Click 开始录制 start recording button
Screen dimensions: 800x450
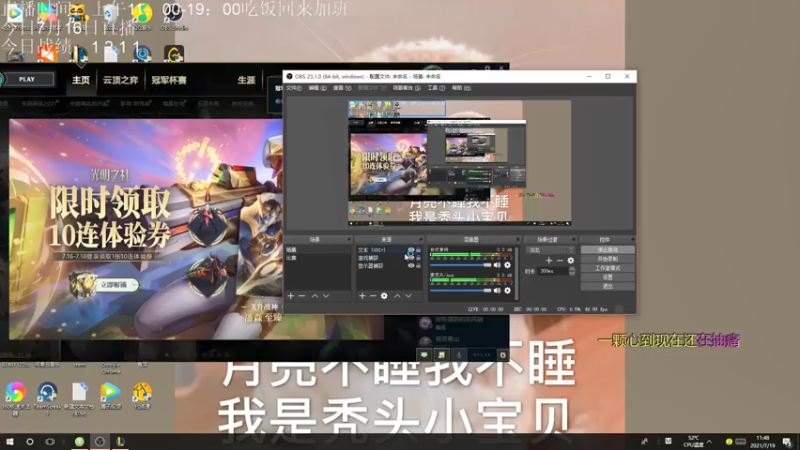point(607,259)
